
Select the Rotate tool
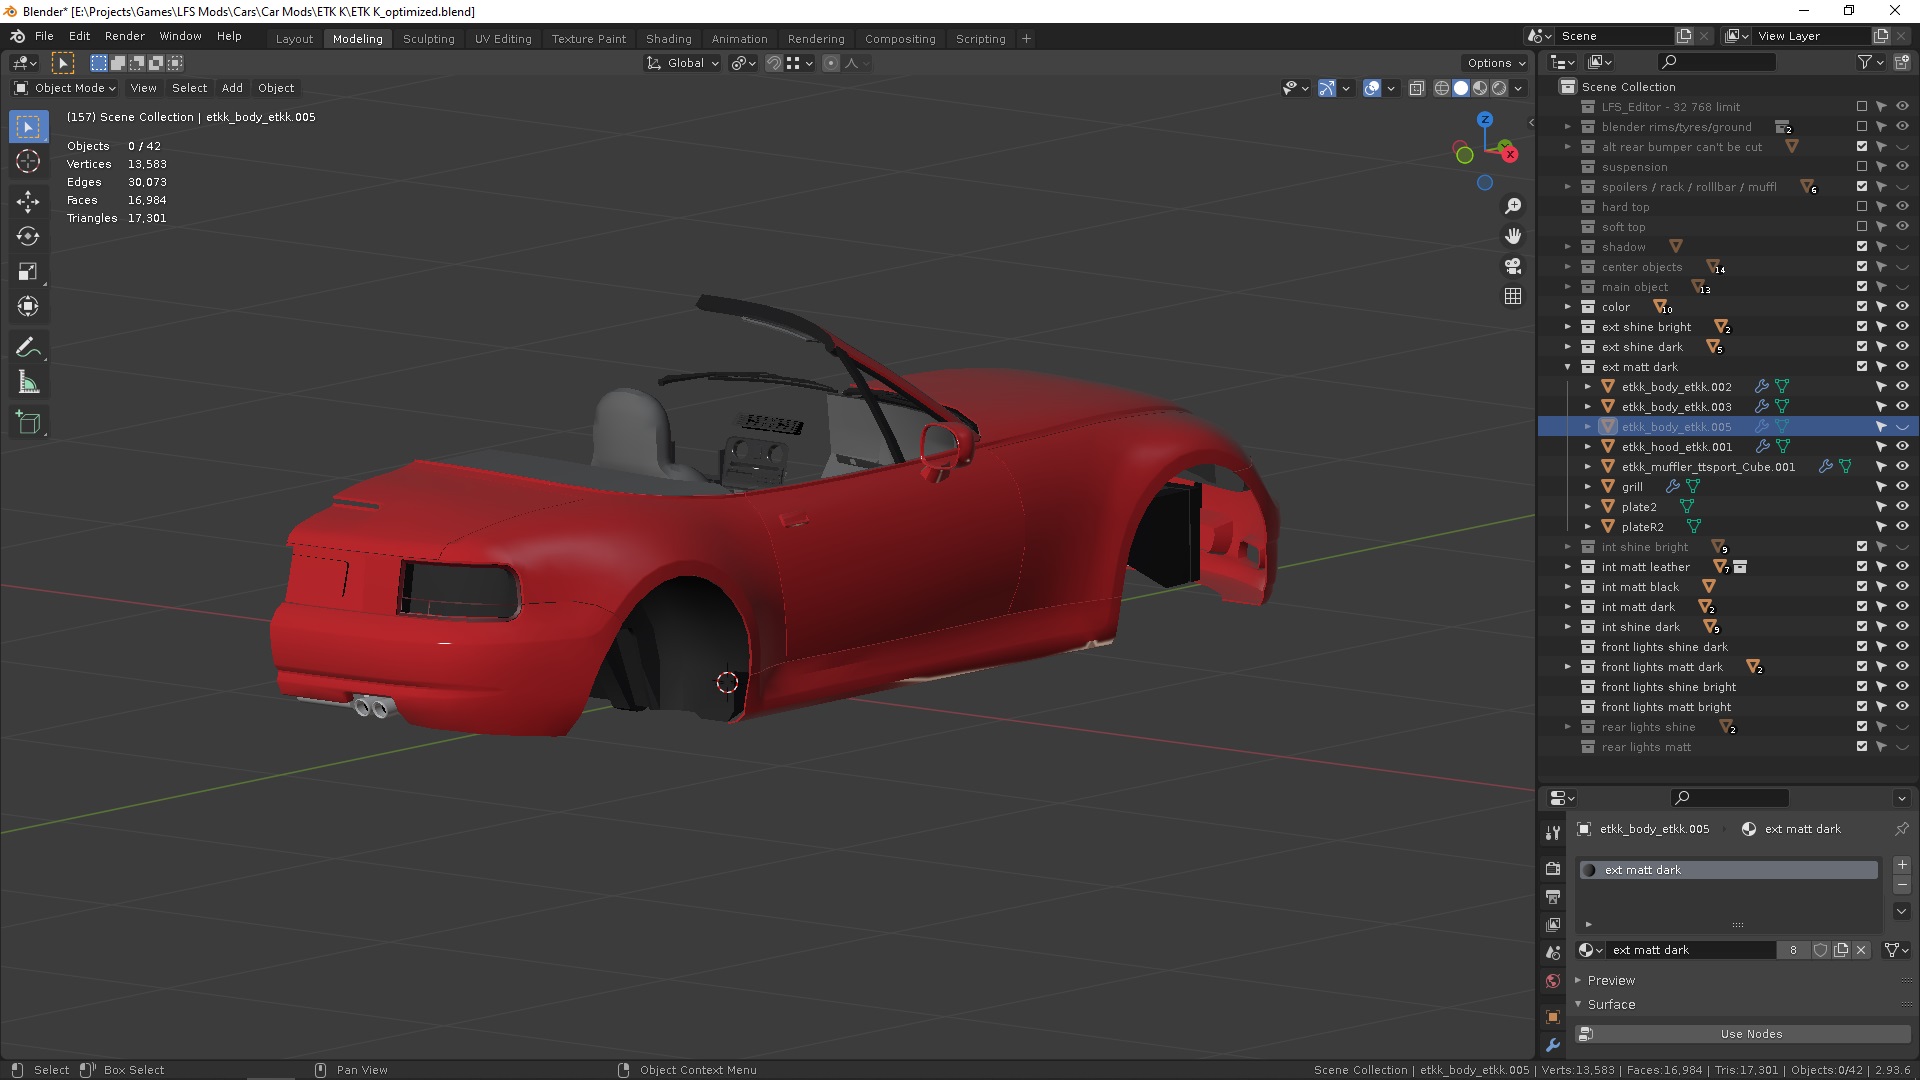(27, 237)
